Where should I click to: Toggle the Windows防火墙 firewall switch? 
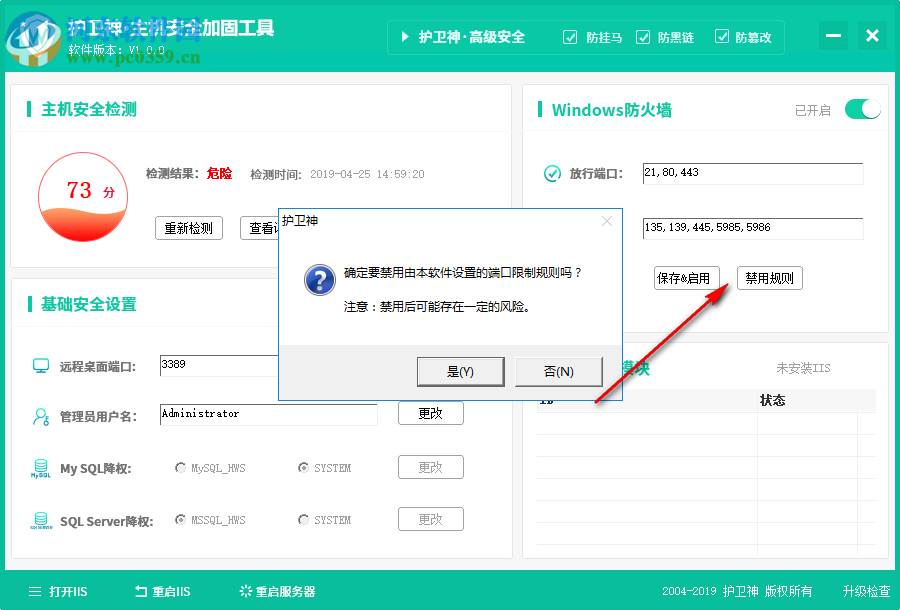pyautogui.click(x=861, y=108)
